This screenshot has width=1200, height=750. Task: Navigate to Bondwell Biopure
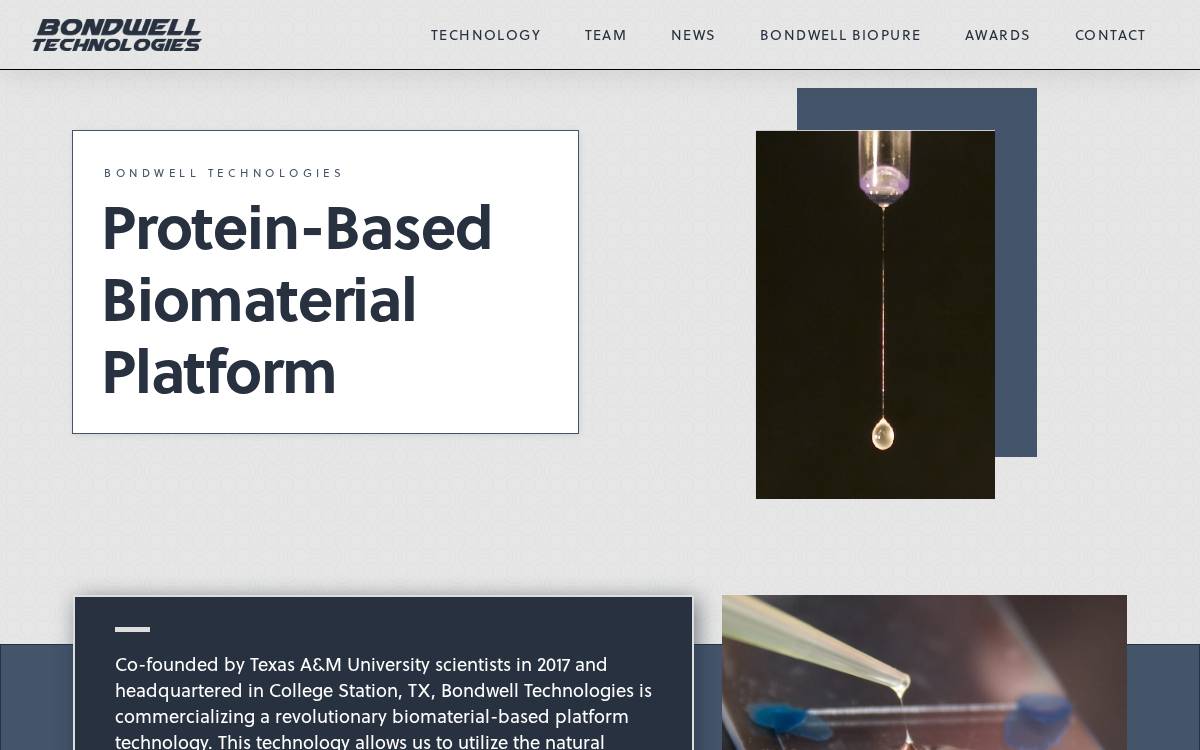[840, 35]
